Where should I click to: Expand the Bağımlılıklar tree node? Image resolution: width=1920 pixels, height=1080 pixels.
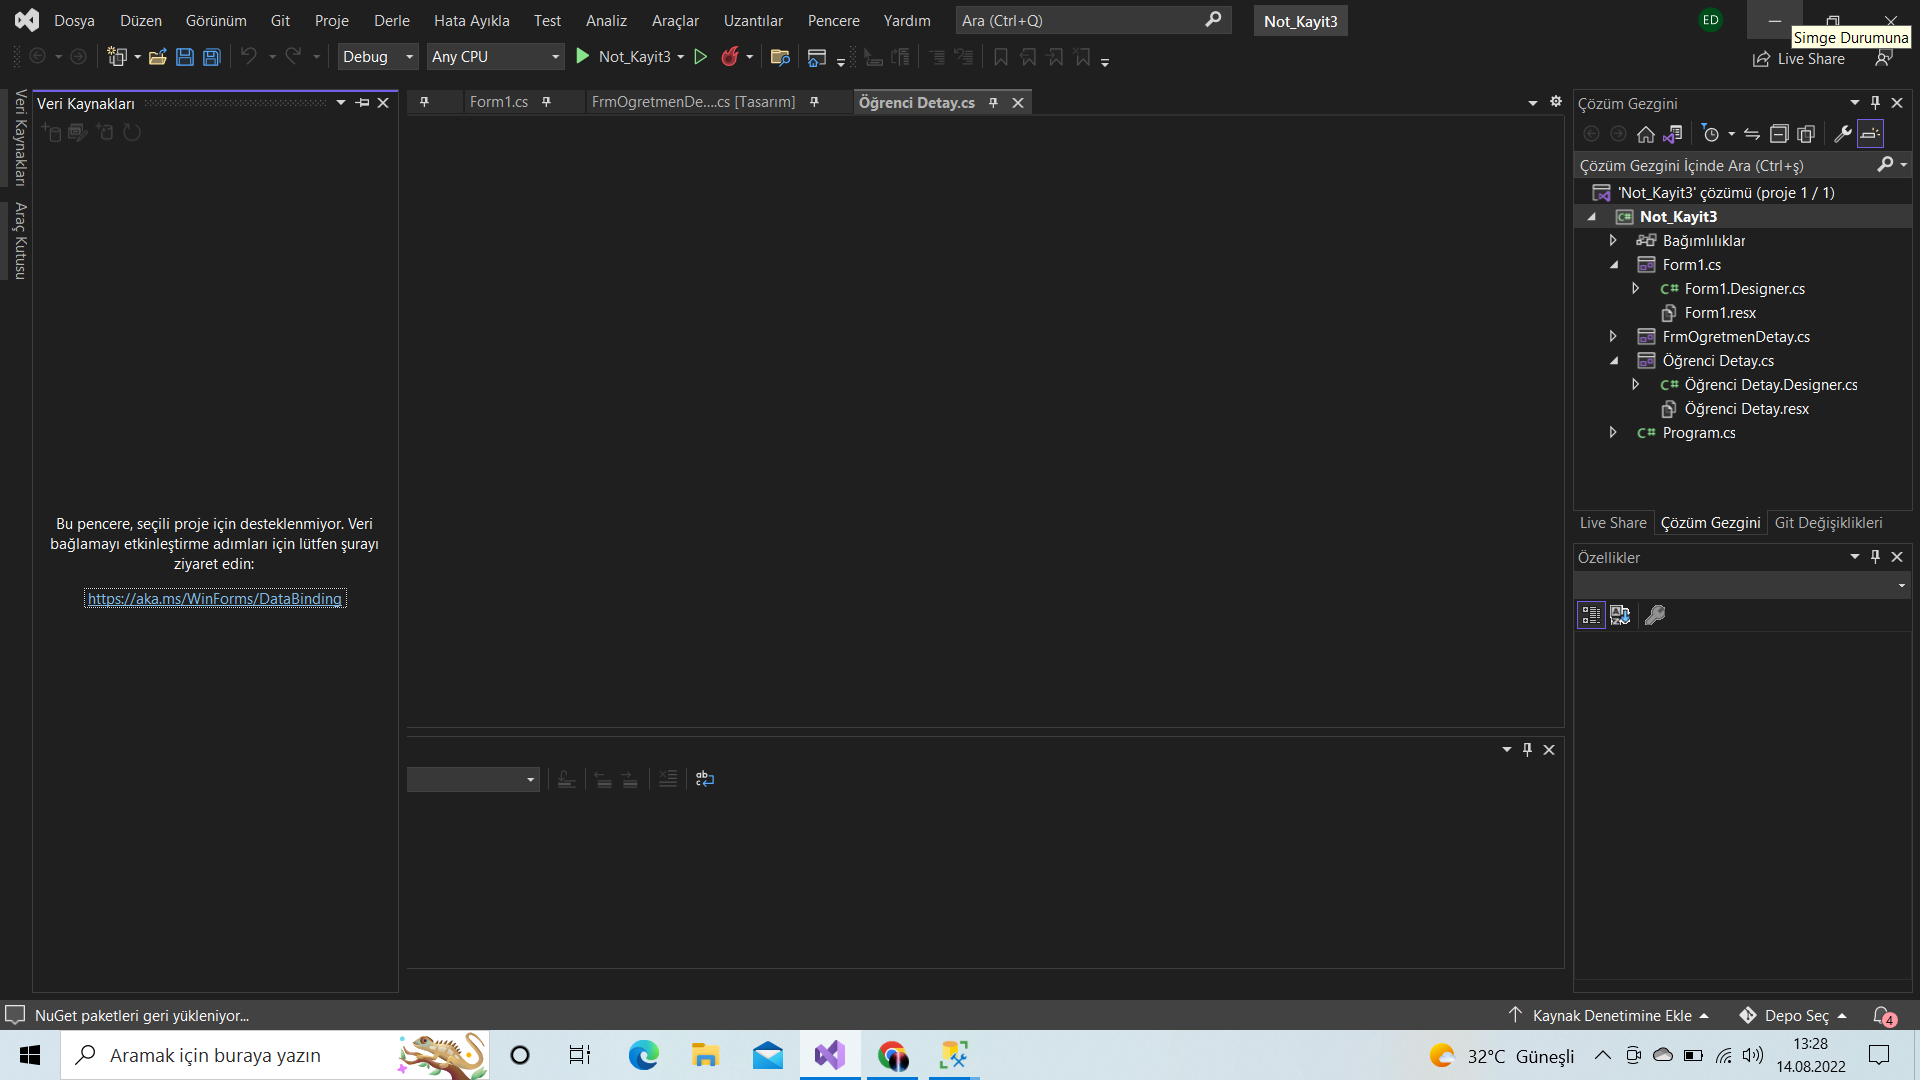point(1613,241)
